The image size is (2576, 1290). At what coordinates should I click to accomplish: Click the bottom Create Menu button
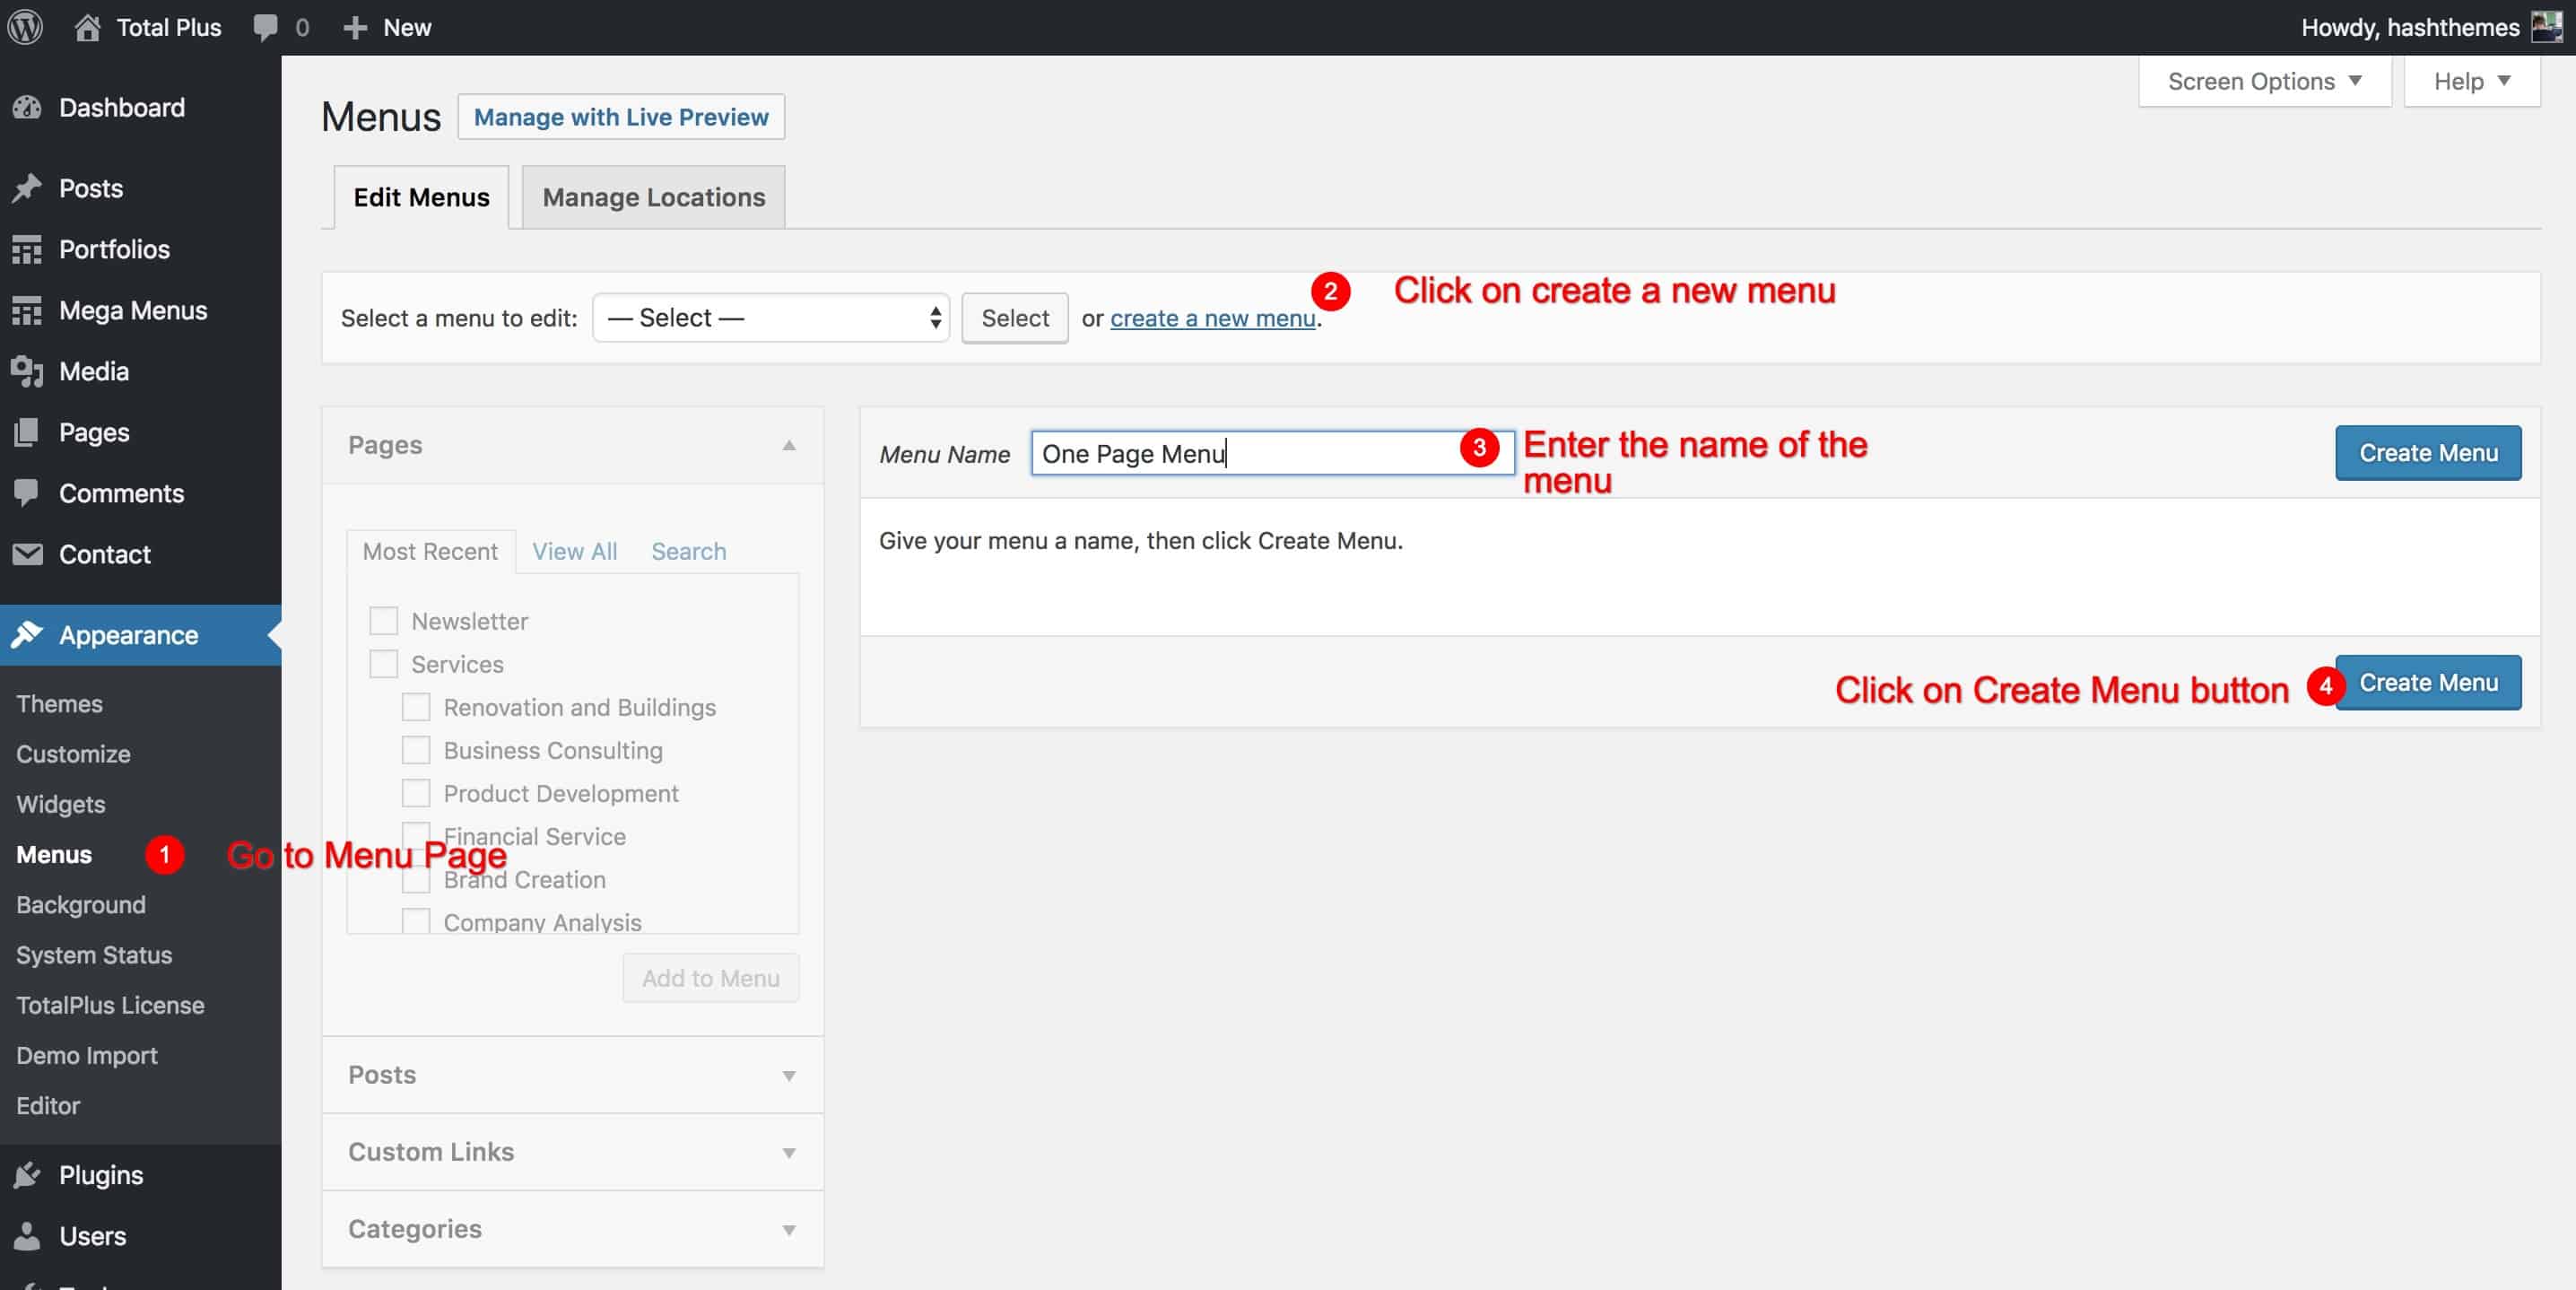(x=2428, y=683)
